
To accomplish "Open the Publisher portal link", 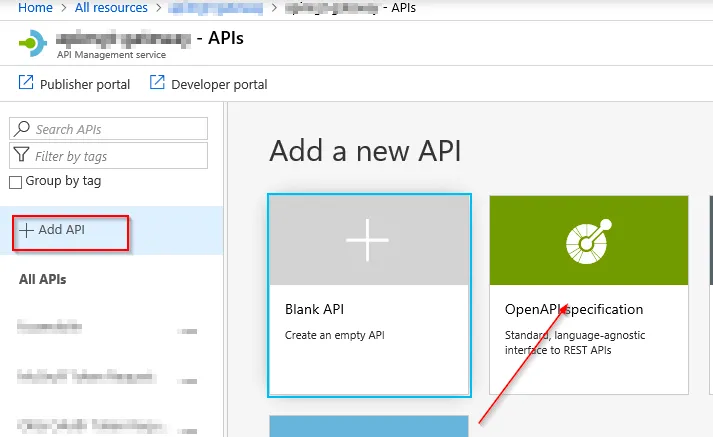I will [x=85, y=85].
